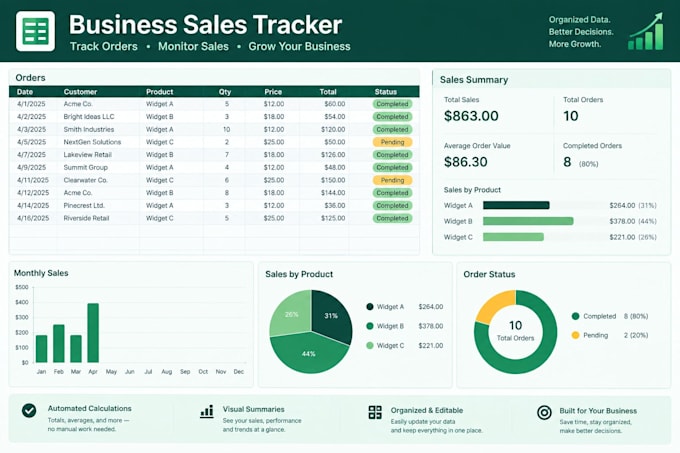The width and height of the screenshot is (680, 453).
Task: Select the Completed badge for Riverside Retail
Action: click(x=392, y=218)
